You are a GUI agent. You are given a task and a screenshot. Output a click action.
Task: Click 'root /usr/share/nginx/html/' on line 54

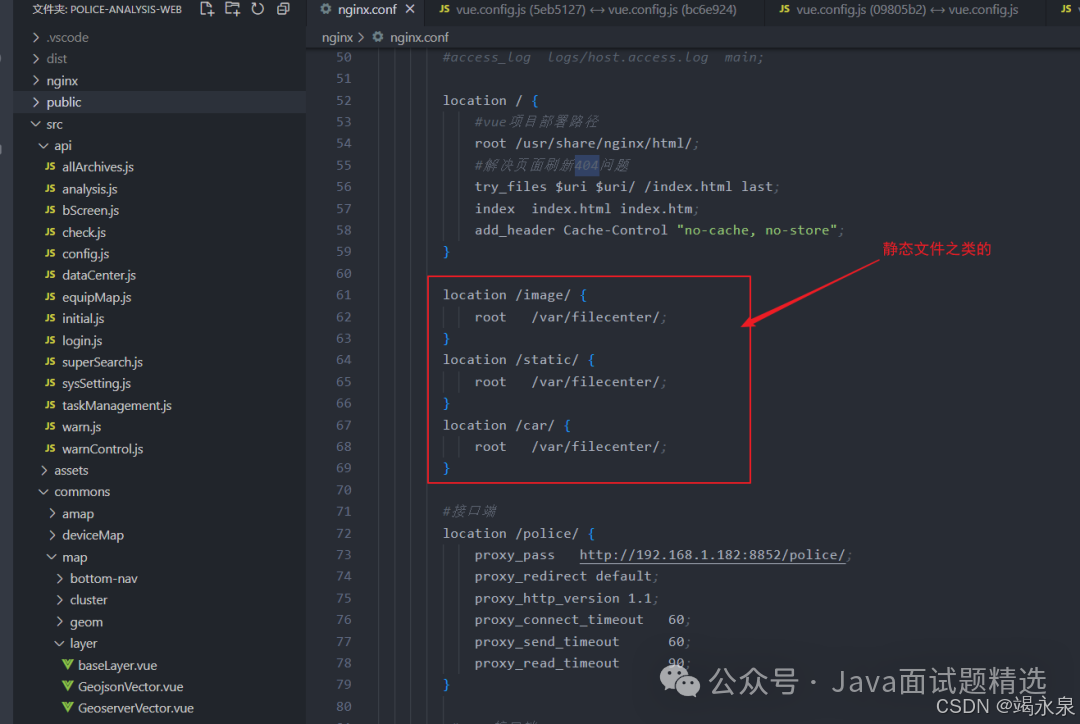583,143
